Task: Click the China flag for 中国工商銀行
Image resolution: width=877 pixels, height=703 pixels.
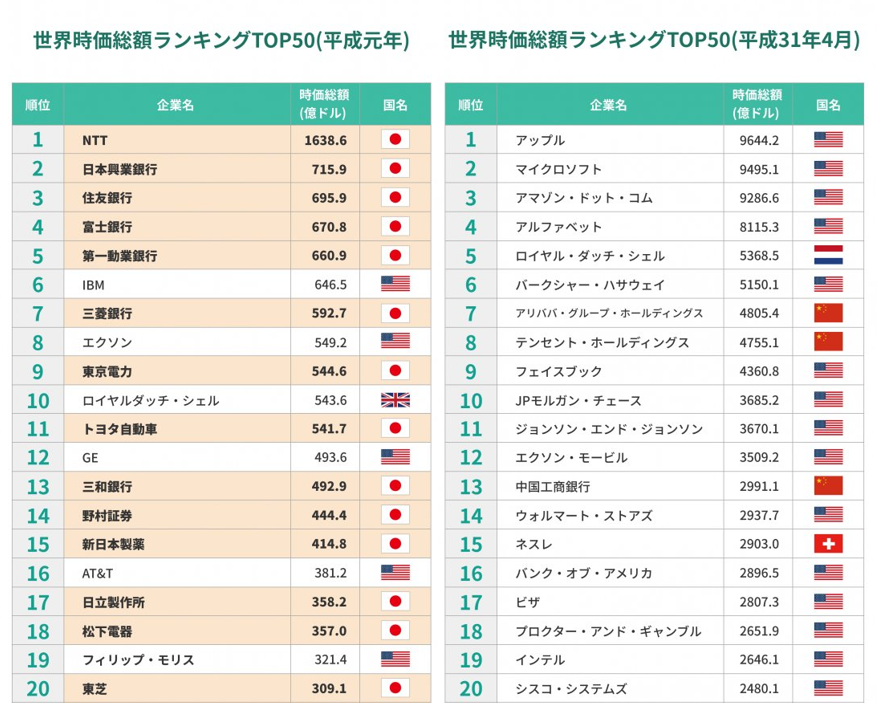Action: point(828,486)
